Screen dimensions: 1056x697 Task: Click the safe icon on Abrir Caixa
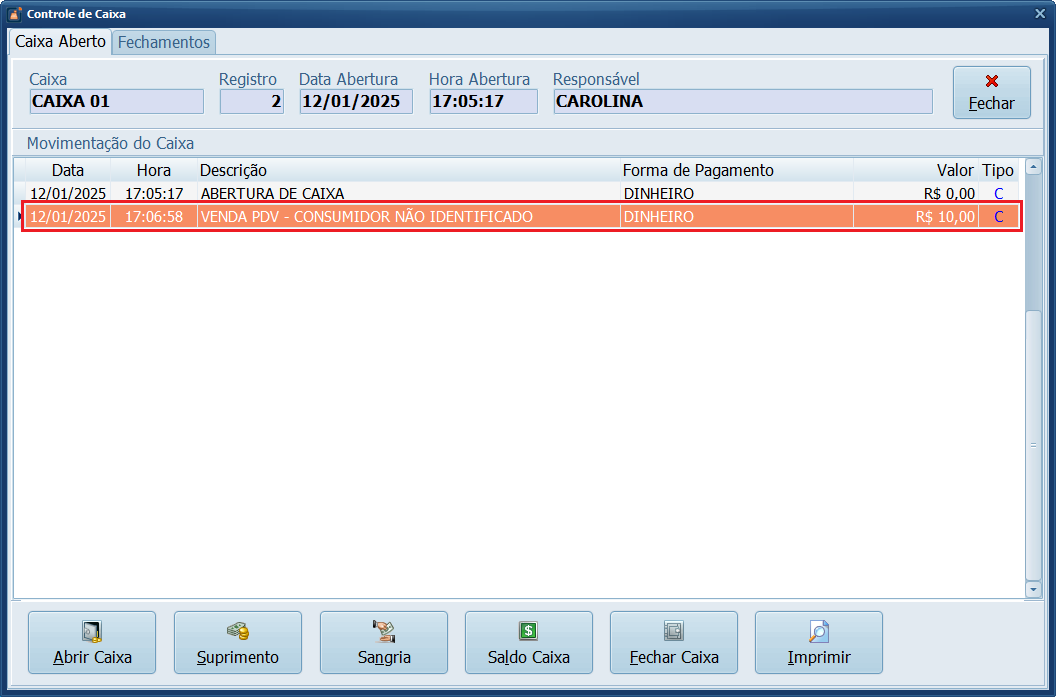pyautogui.click(x=92, y=631)
